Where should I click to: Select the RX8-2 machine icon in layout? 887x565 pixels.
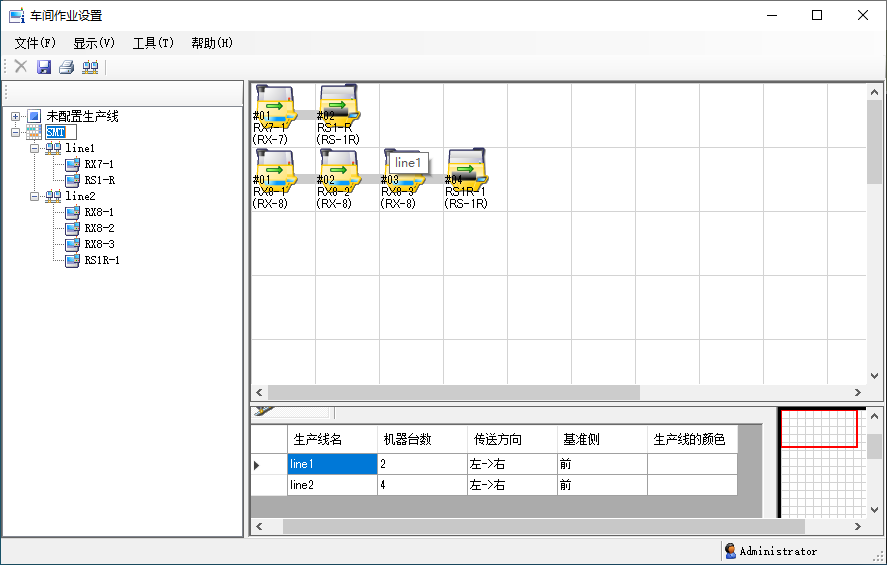click(337, 169)
